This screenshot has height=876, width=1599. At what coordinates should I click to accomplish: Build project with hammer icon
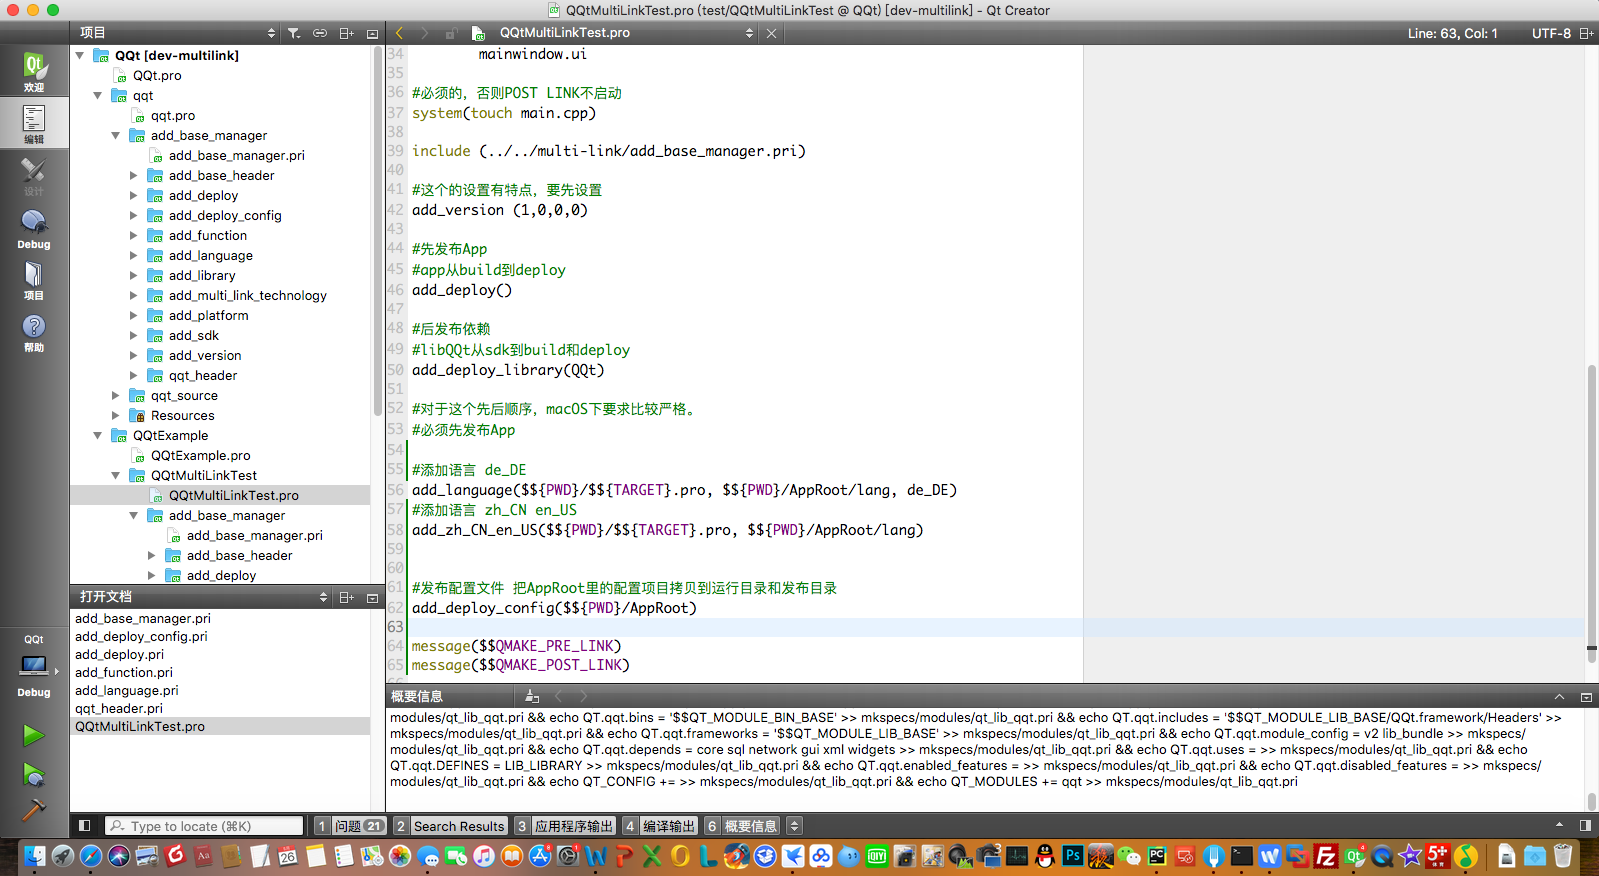[33, 809]
